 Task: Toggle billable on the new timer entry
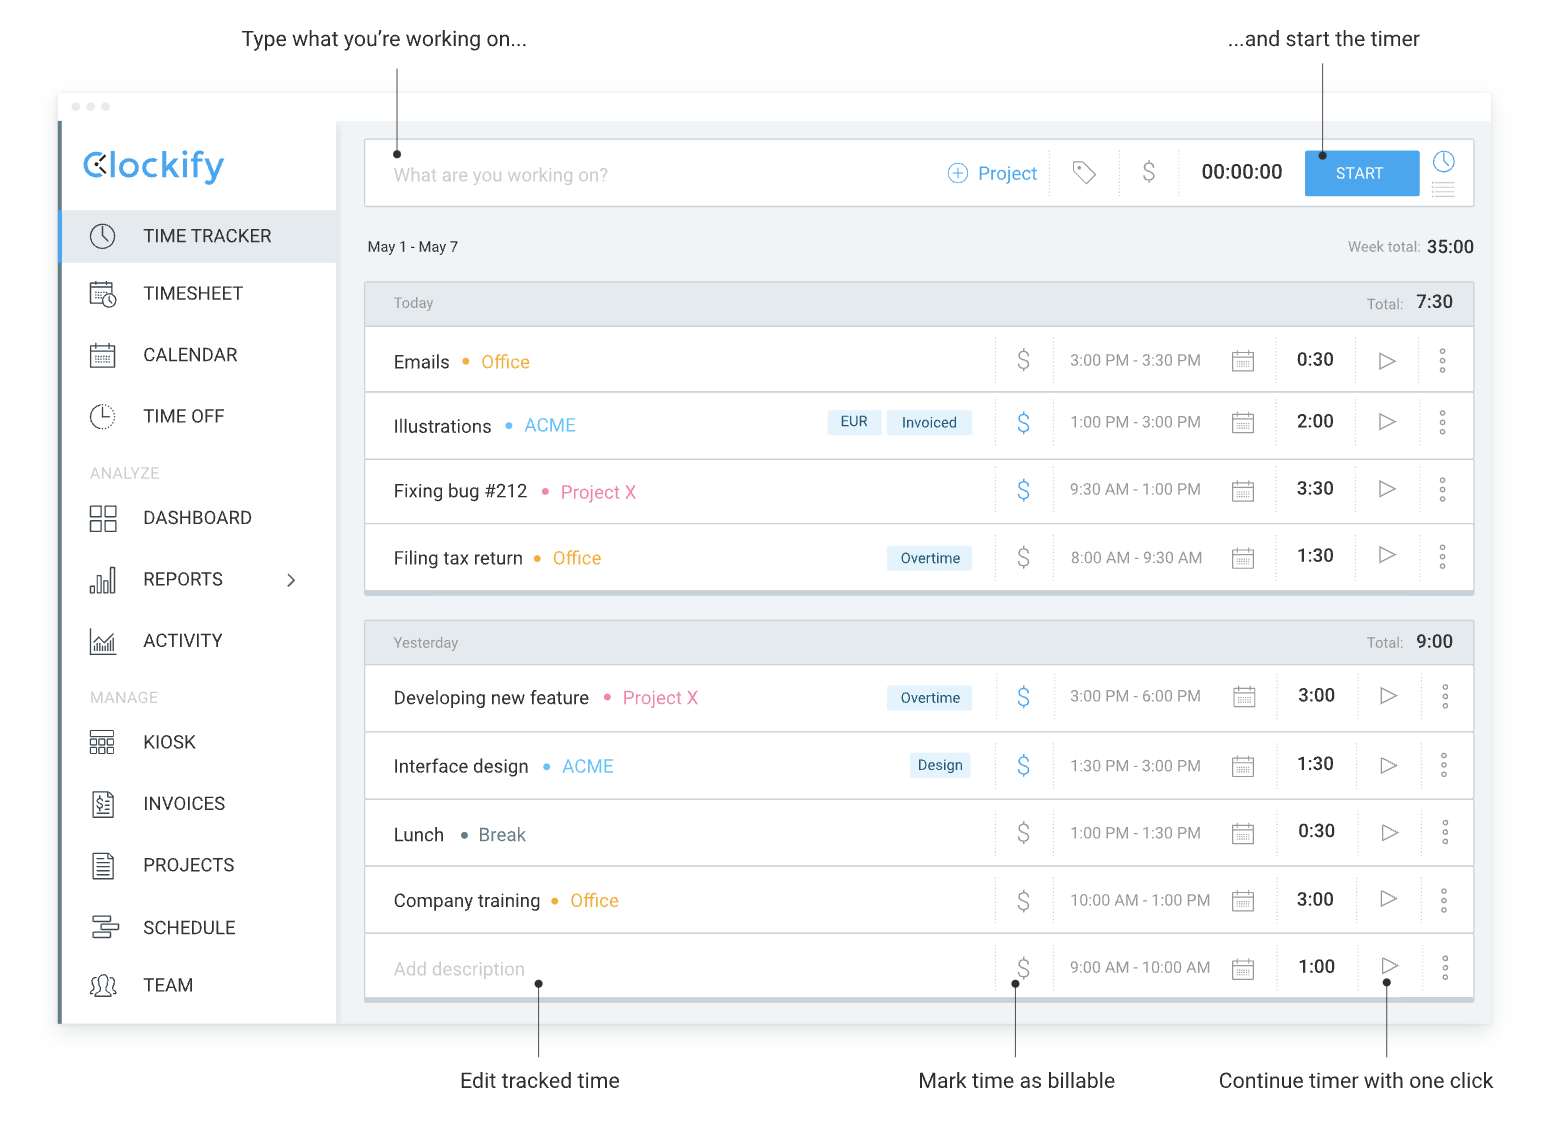[x=1149, y=173]
